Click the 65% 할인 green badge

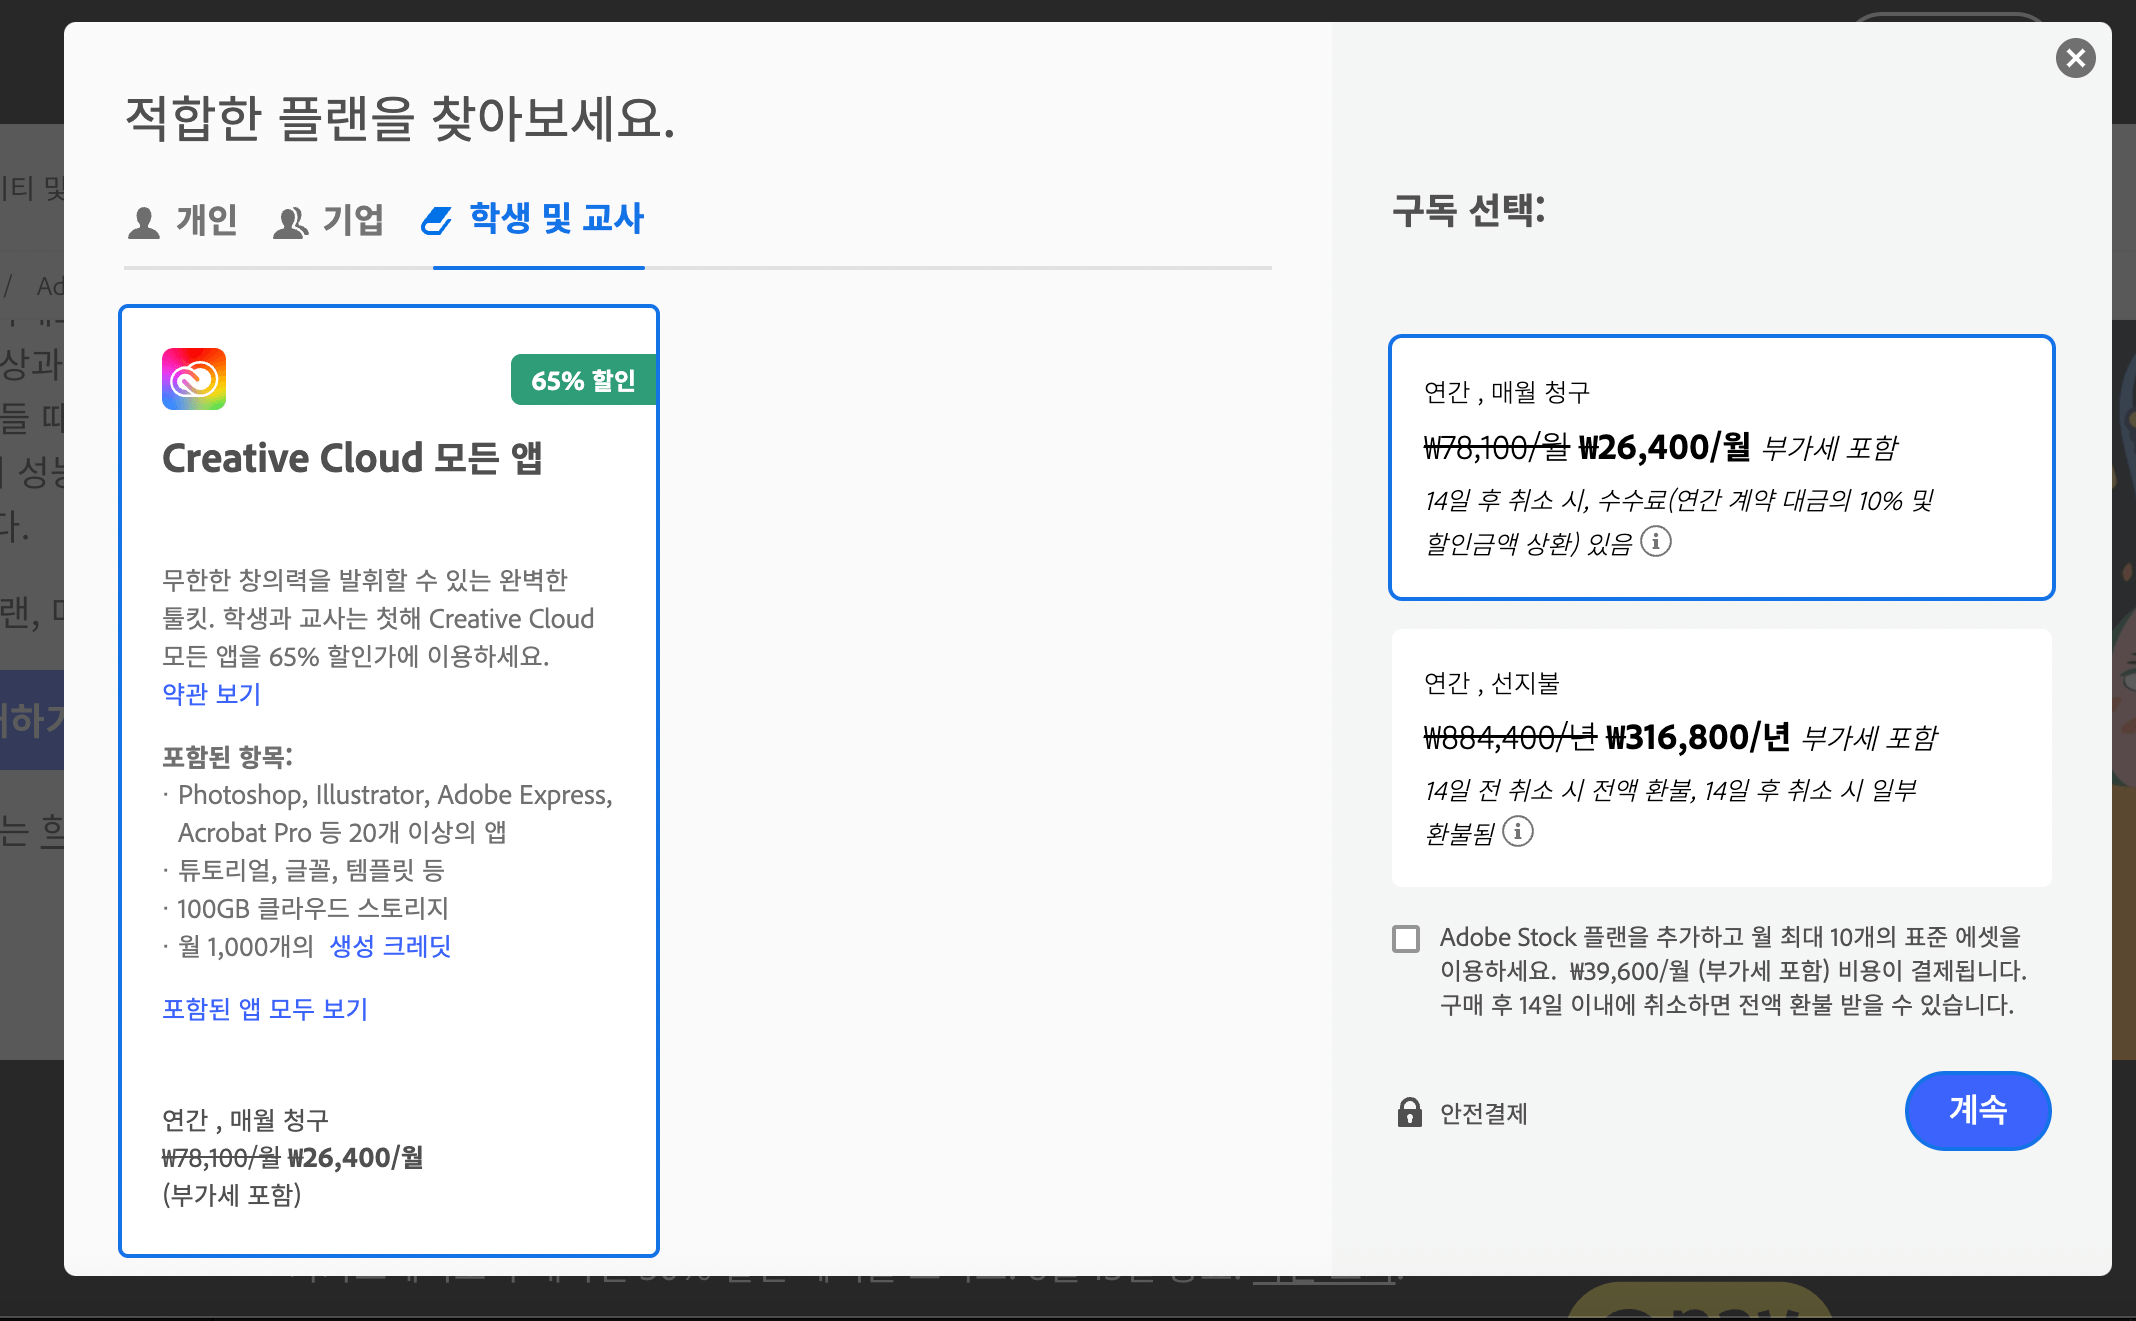pyautogui.click(x=583, y=380)
